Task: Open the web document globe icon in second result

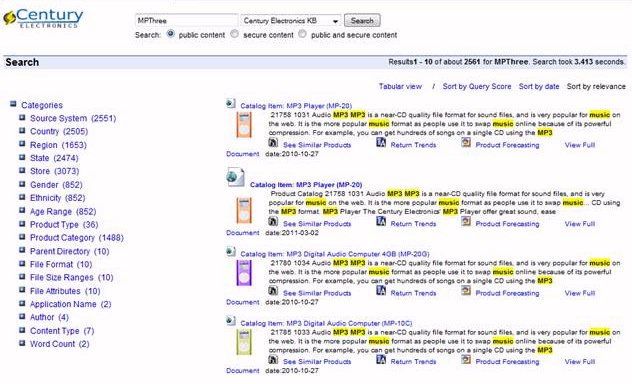Action: [x=235, y=177]
